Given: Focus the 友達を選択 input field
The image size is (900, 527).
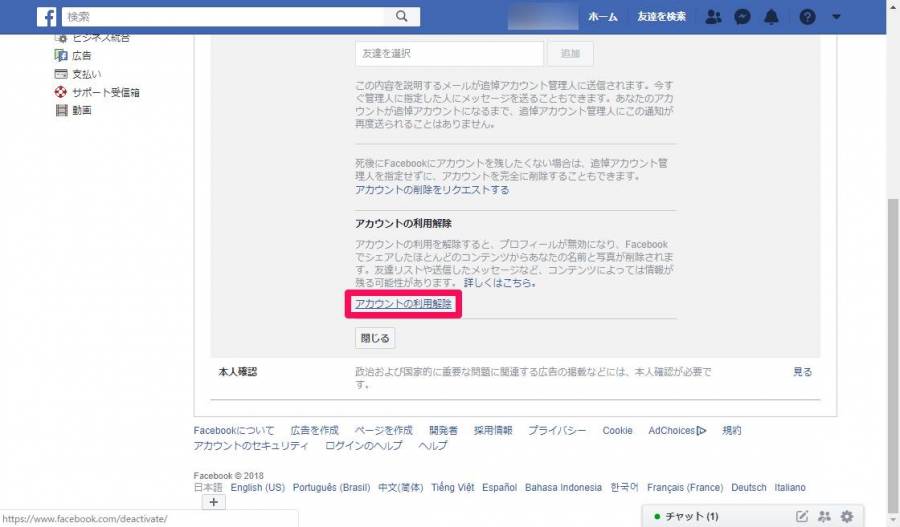Looking at the screenshot, I should (x=449, y=53).
